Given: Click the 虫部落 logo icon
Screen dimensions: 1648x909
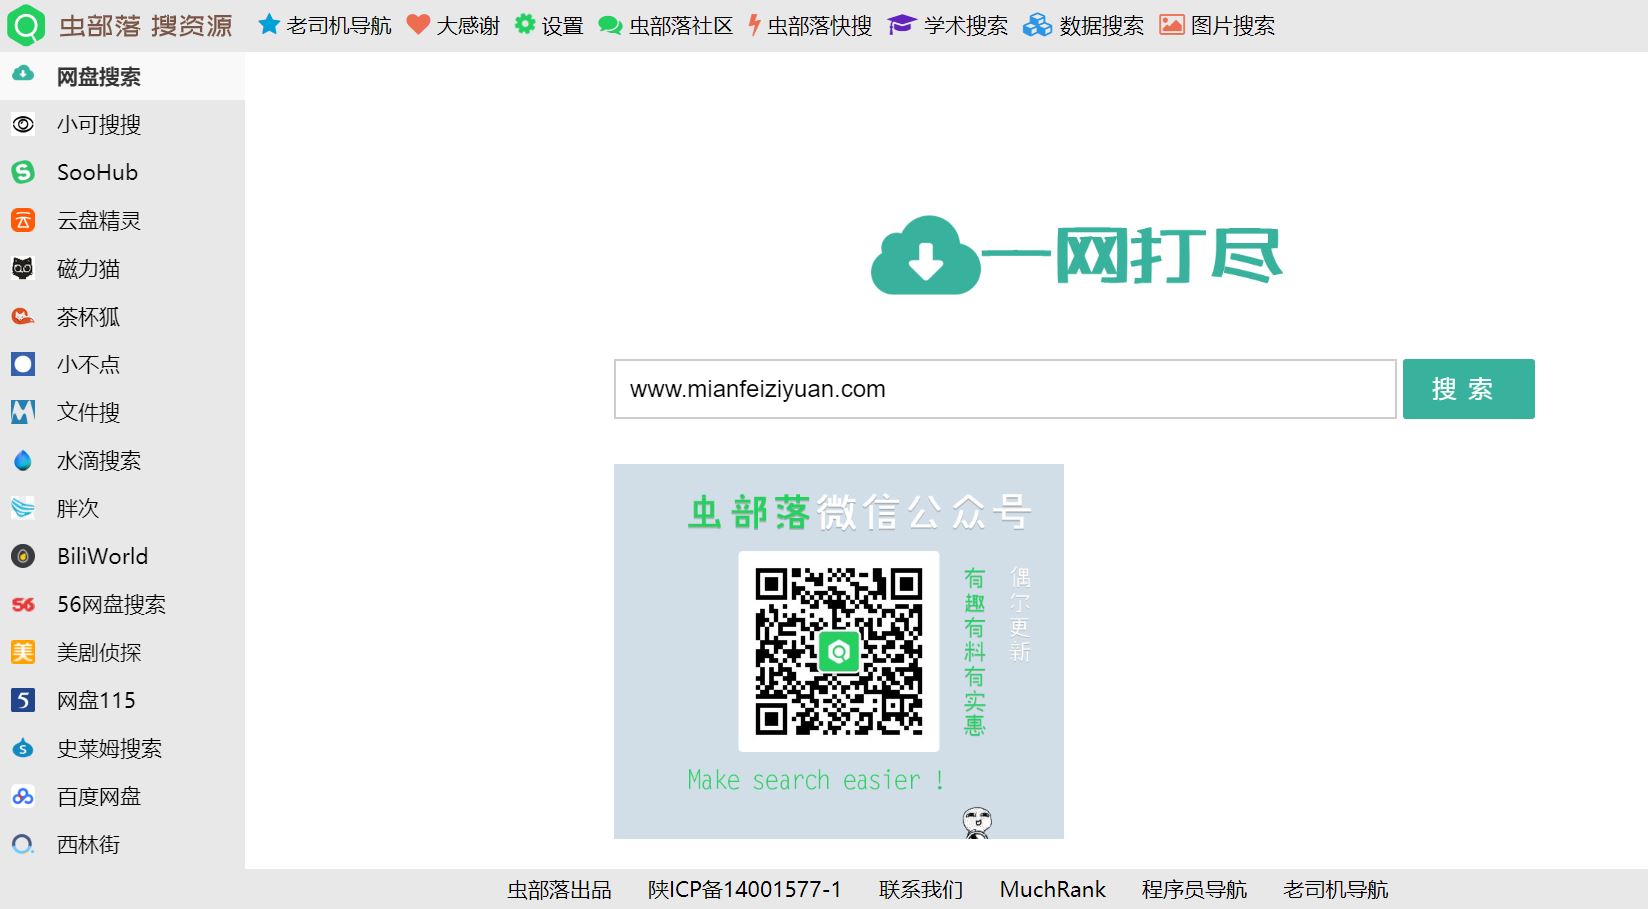Looking at the screenshot, I should tap(26, 25).
